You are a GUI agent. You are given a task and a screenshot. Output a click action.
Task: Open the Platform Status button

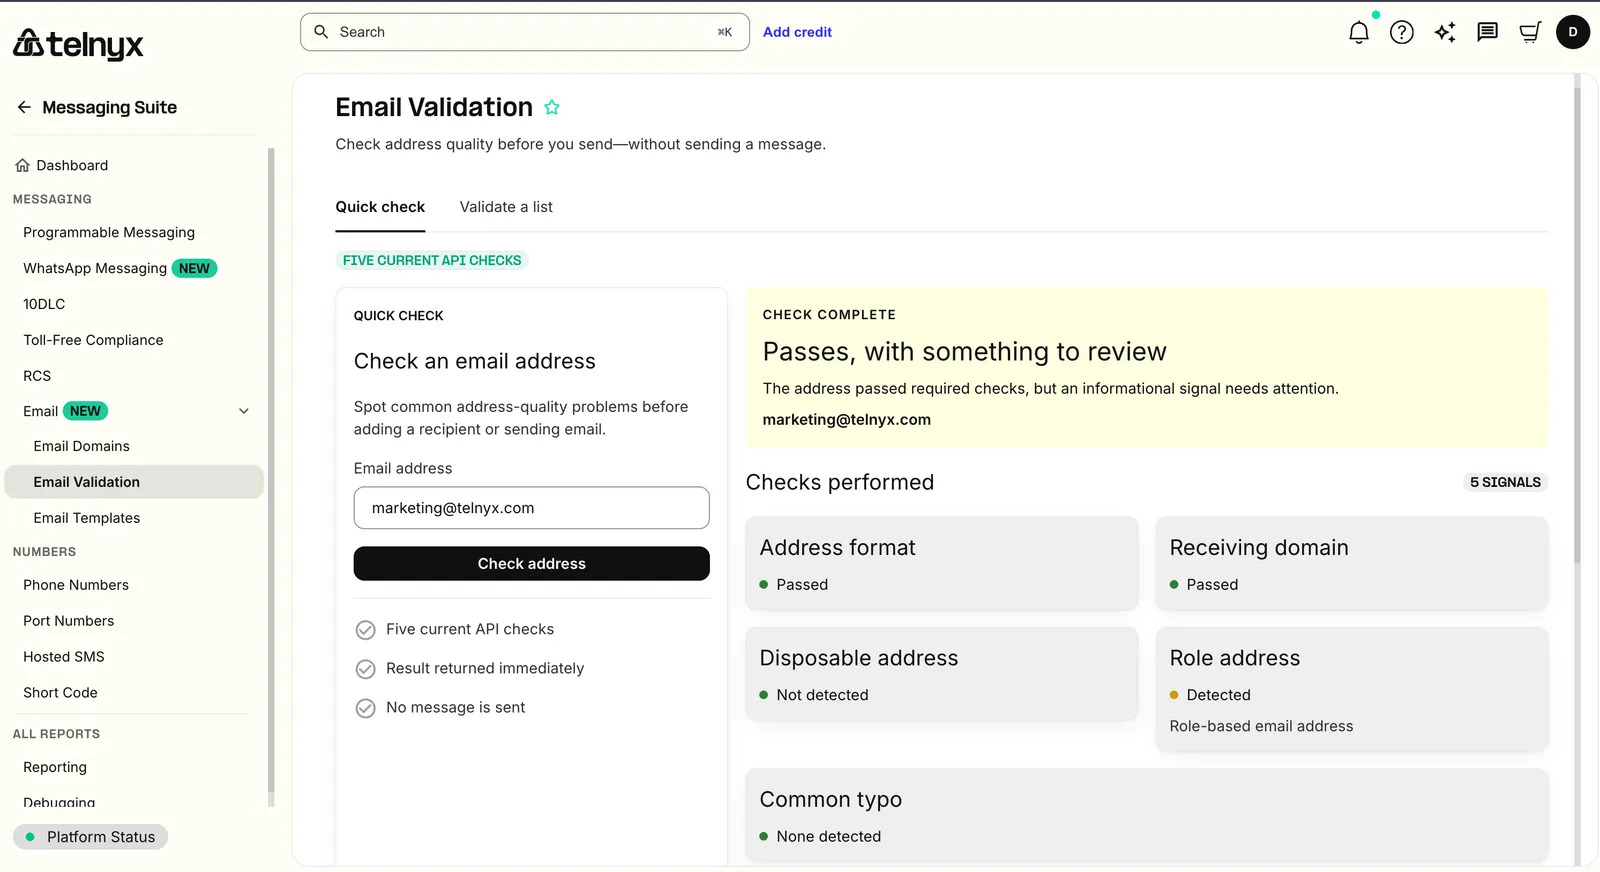pos(90,837)
